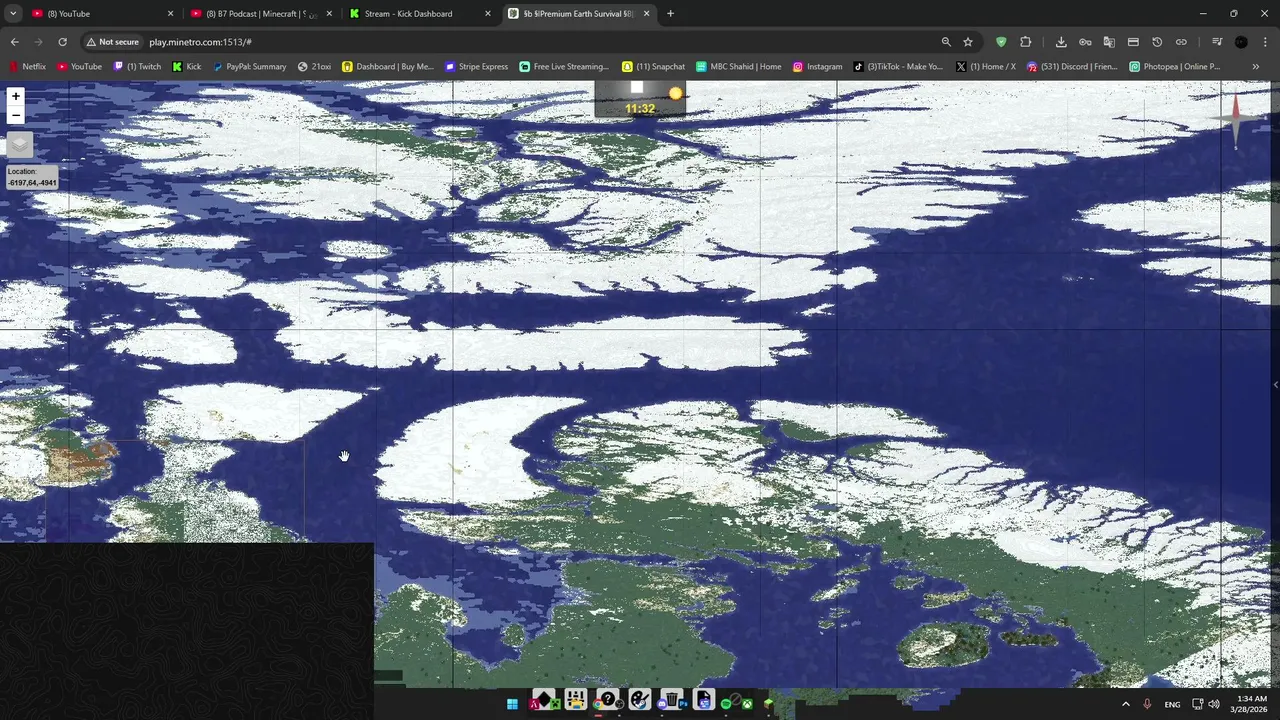Open the 1:34 AM date and clock

(1250, 704)
